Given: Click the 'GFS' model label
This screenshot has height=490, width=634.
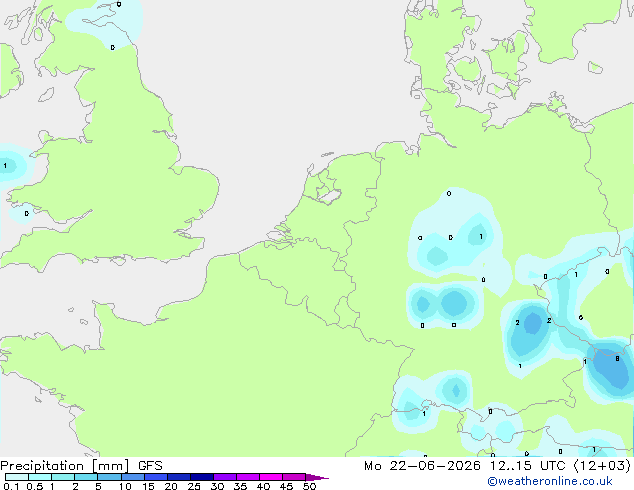Looking at the screenshot, I should pos(150,466).
